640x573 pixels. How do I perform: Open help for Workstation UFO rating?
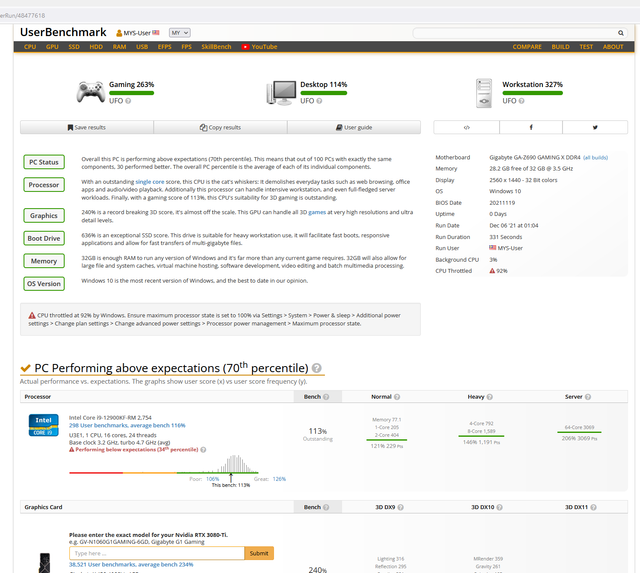(522, 101)
